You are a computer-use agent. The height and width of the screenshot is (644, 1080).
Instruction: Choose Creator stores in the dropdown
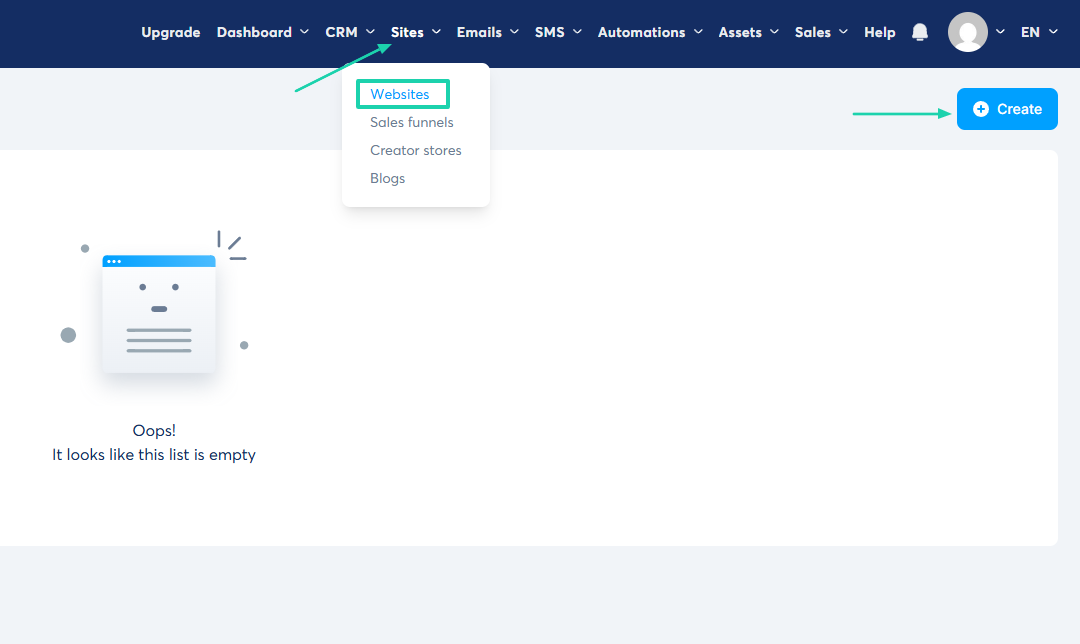tap(415, 150)
